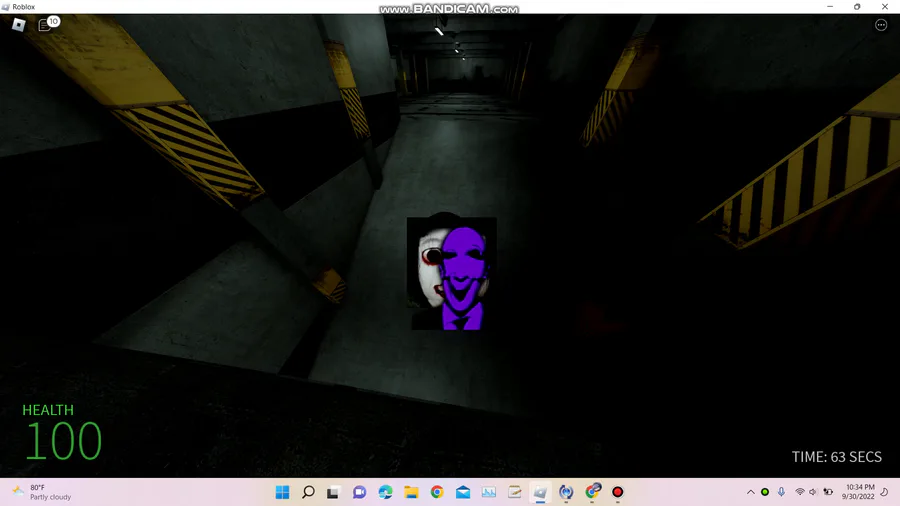The image size is (900, 506).
Task: Open Microsoft Edge from the taskbar
Action: point(385,492)
